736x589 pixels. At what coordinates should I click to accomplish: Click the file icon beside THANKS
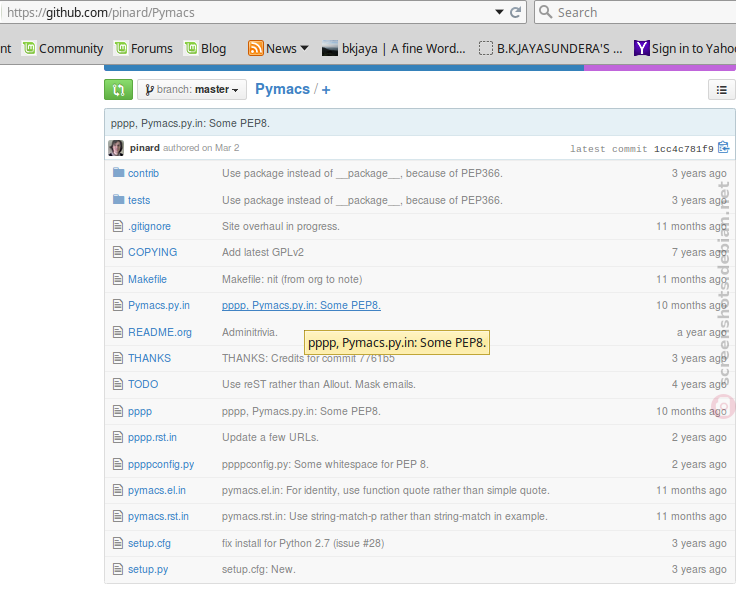click(x=118, y=358)
